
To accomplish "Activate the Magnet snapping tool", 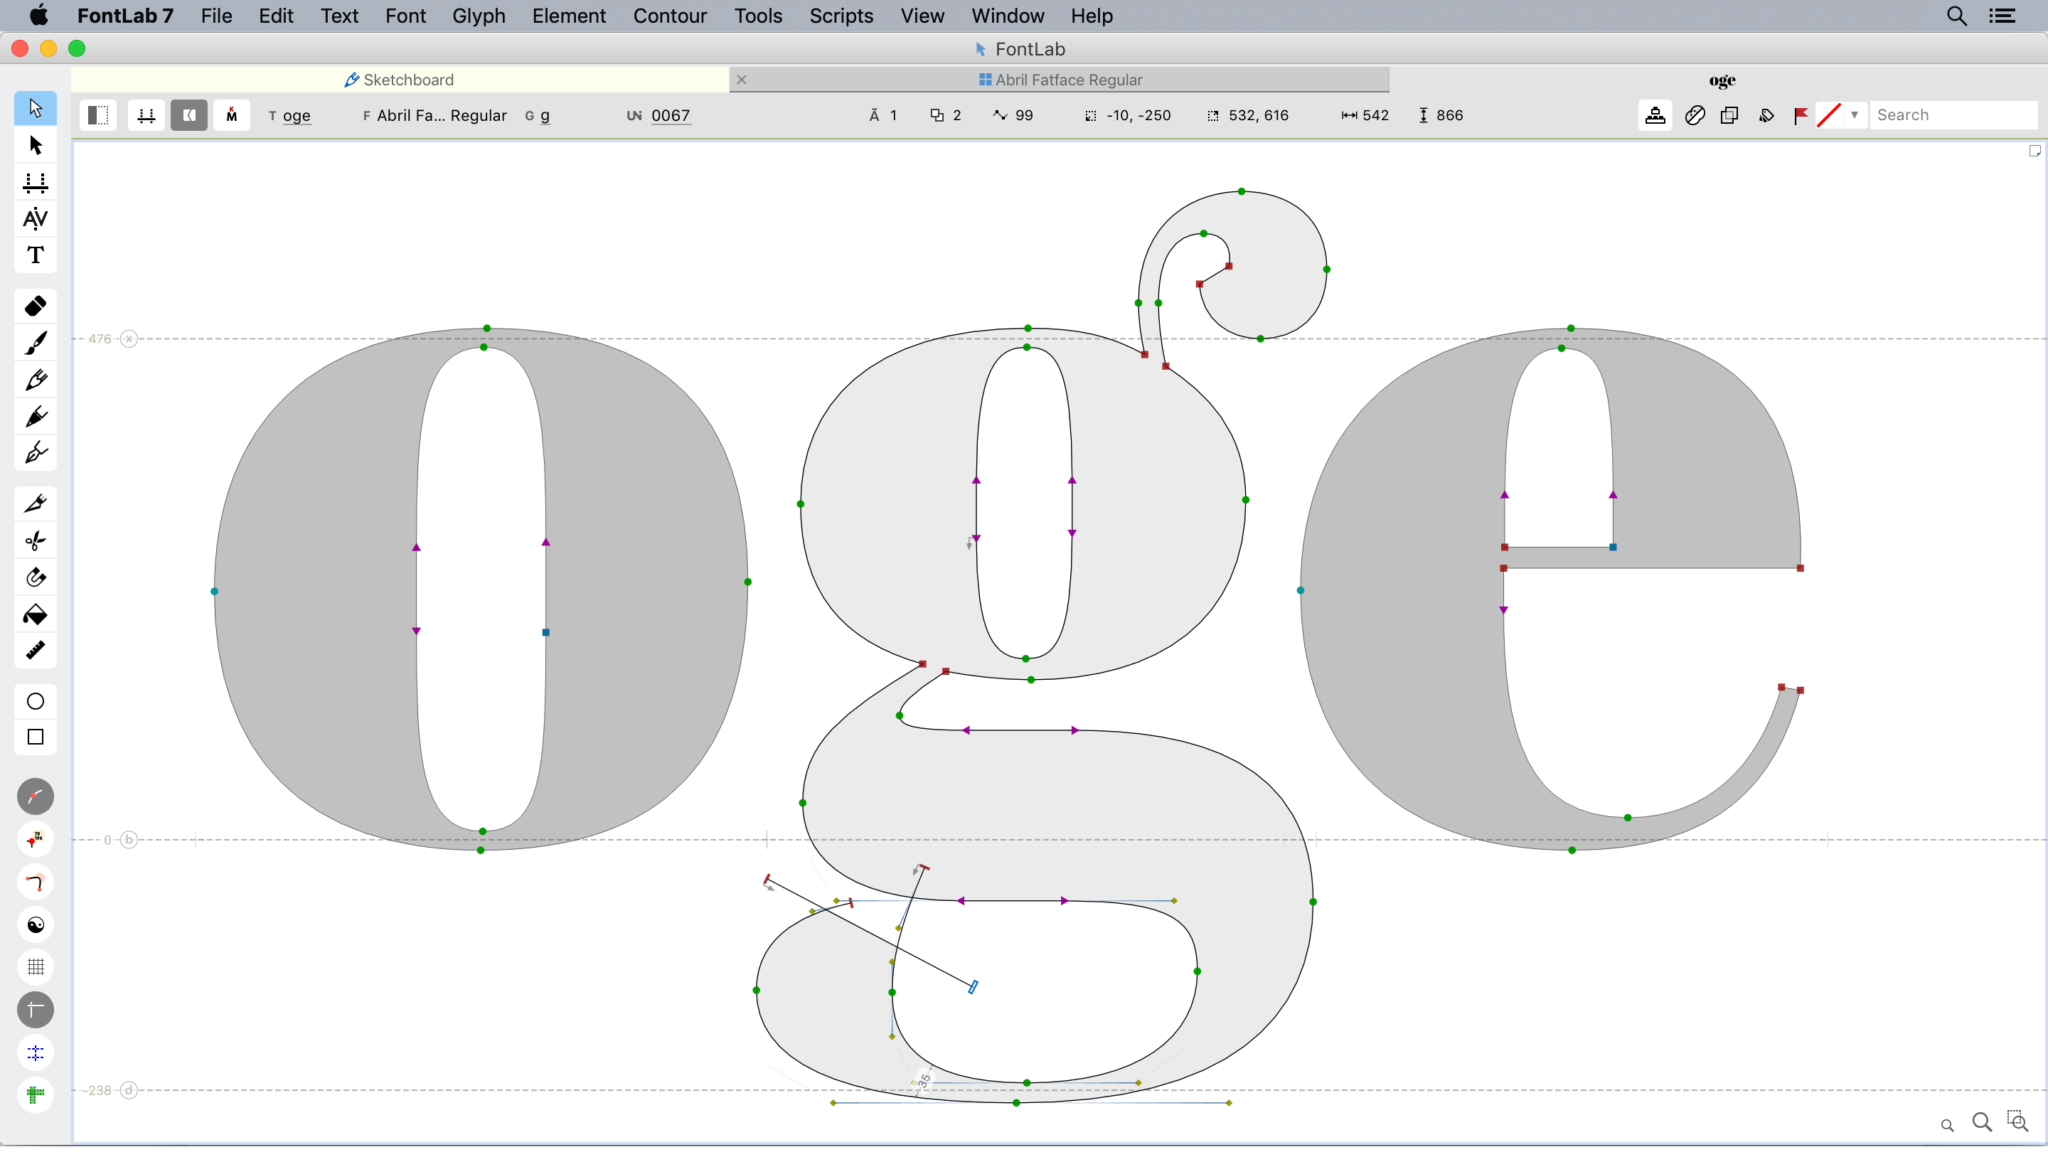I will coord(35,577).
